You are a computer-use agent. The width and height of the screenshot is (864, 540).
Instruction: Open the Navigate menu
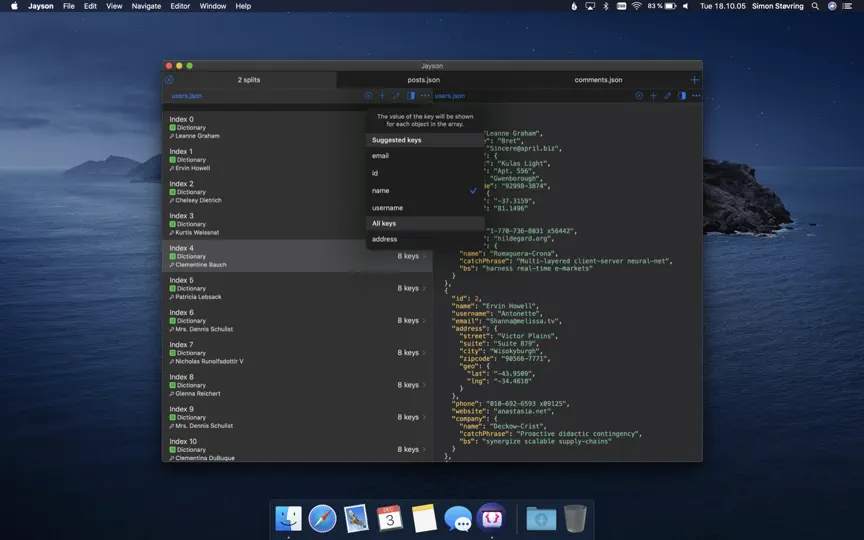(146, 6)
